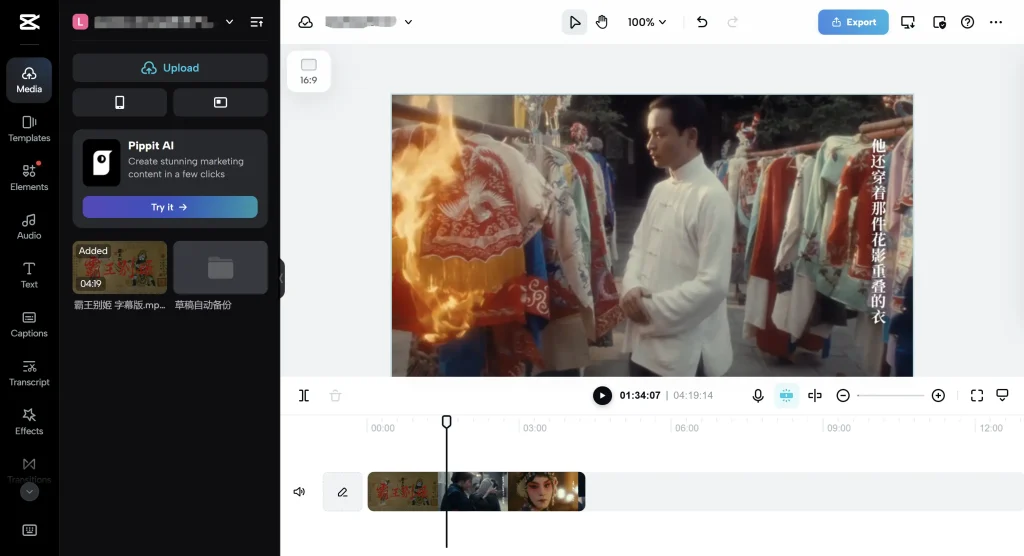
Task: Select the hand pan tool
Action: click(602, 22)
